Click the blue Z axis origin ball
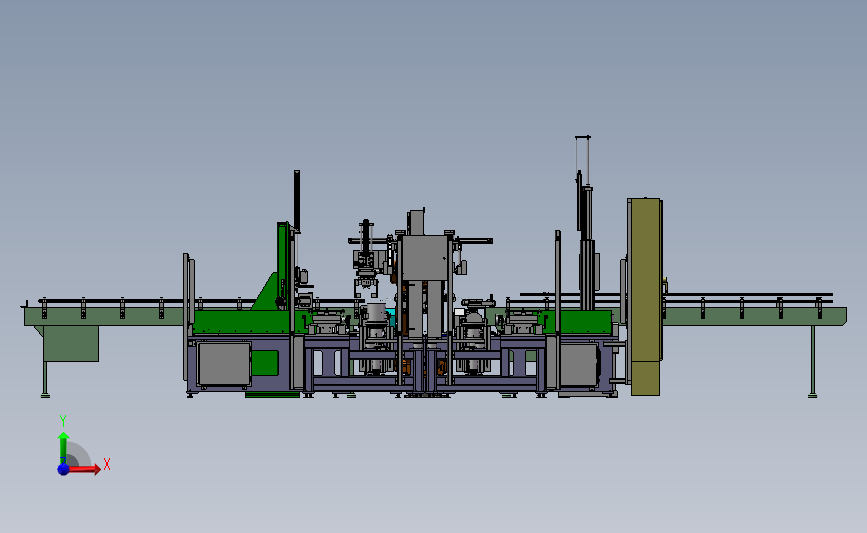Screen dimensions: 867x533 pos(63,469)
